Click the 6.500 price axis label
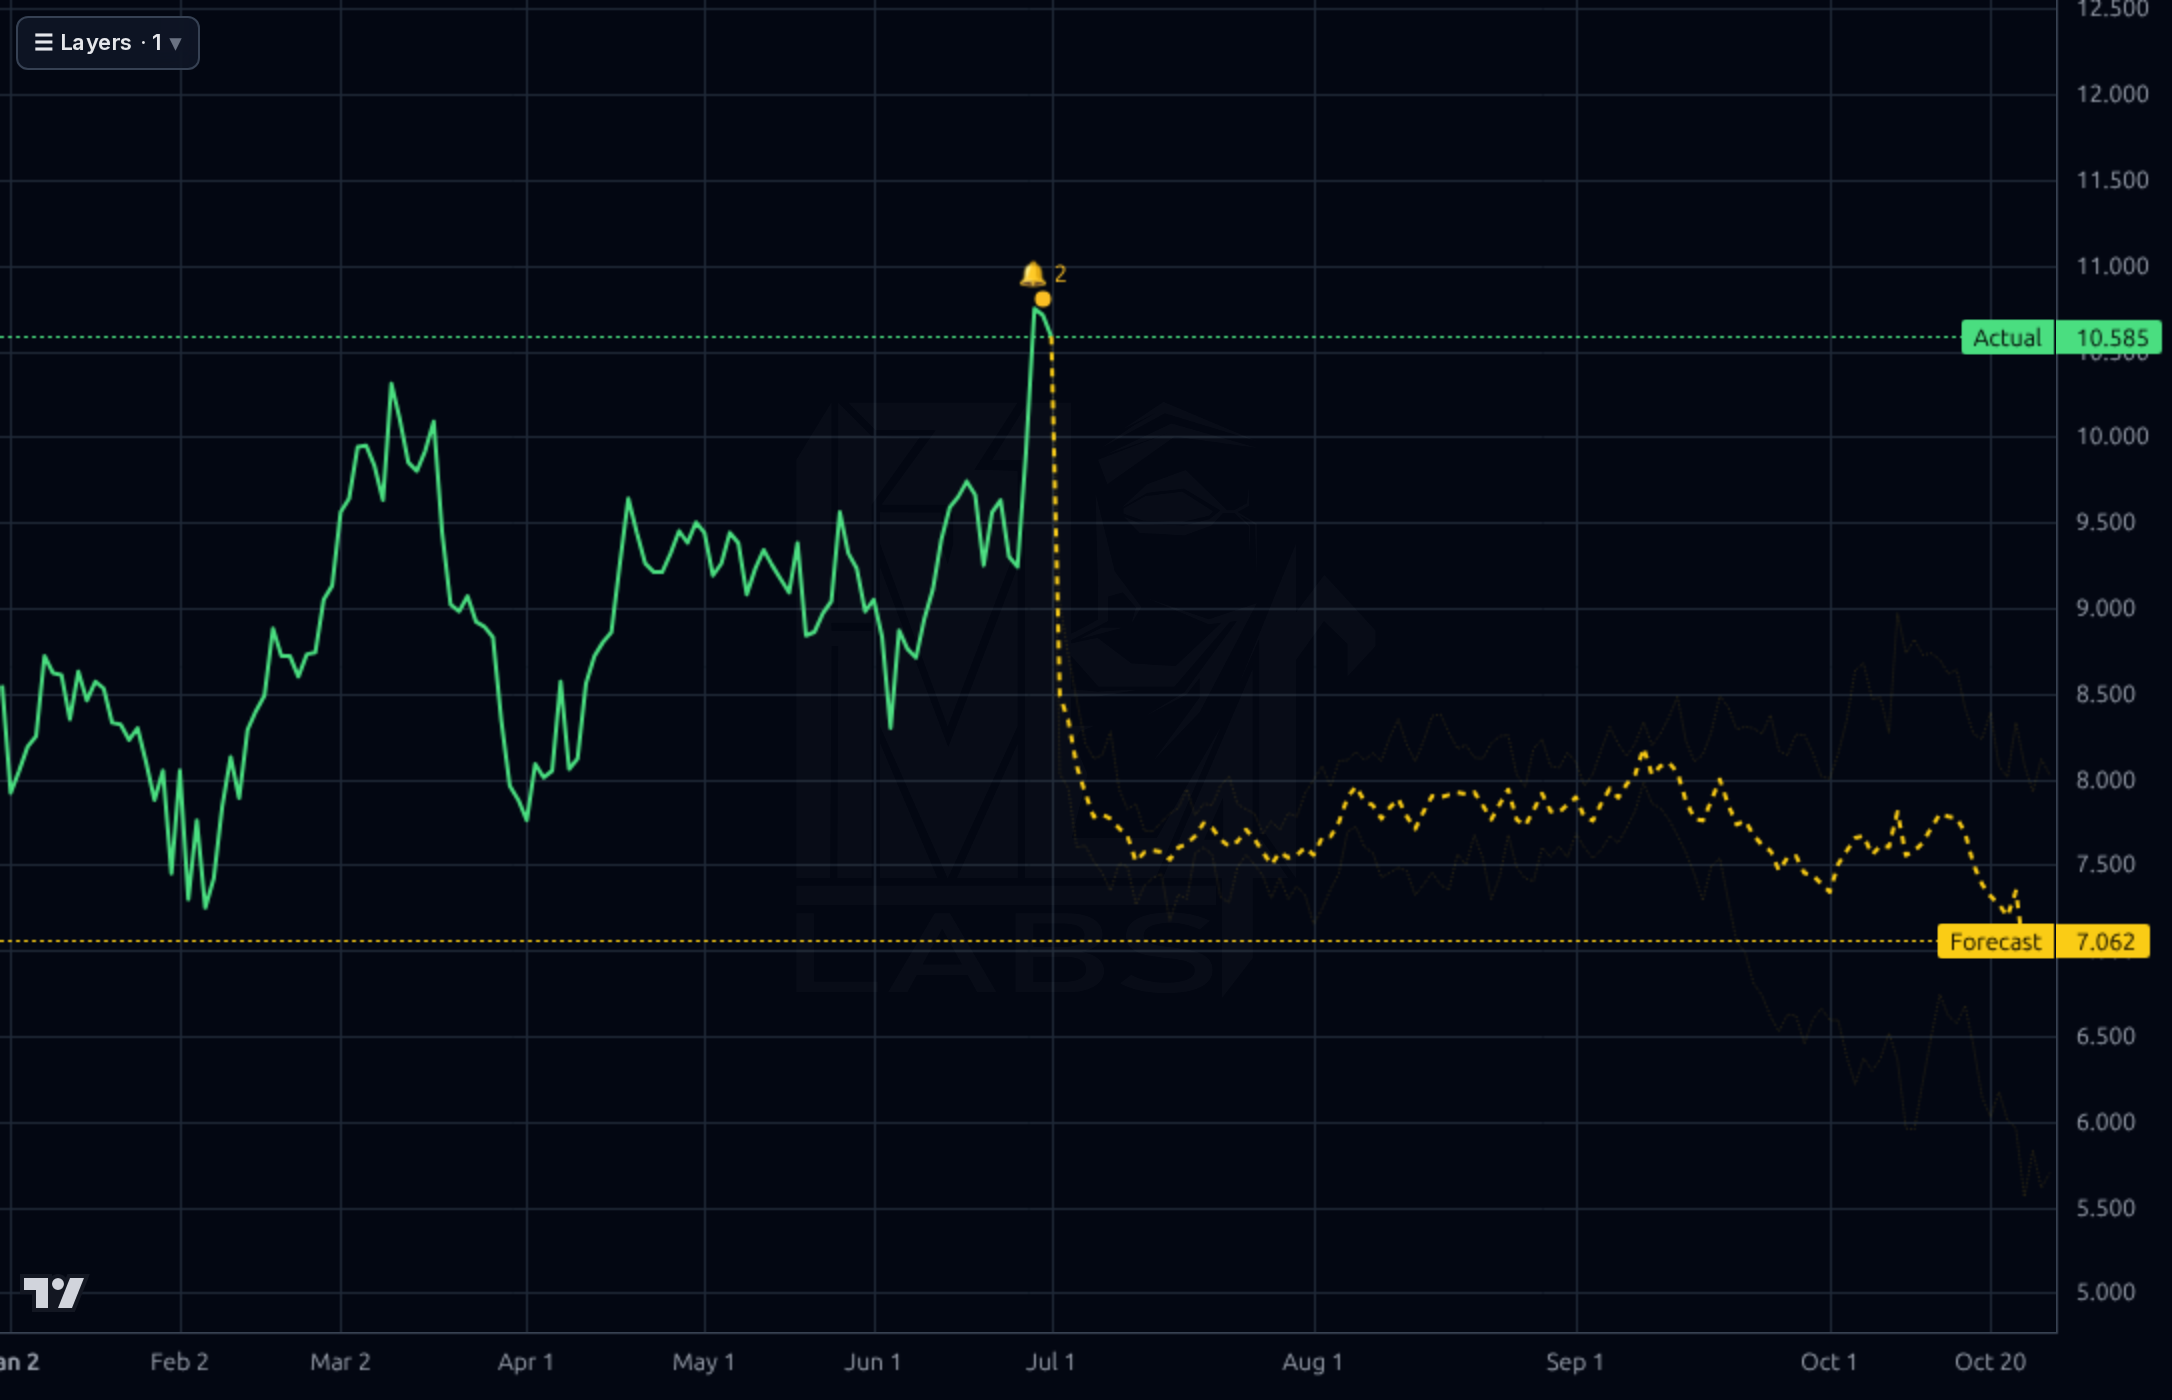Image resolution: width=2172 pixels, height=1400 pixels. click(x=2106, y=1036)
